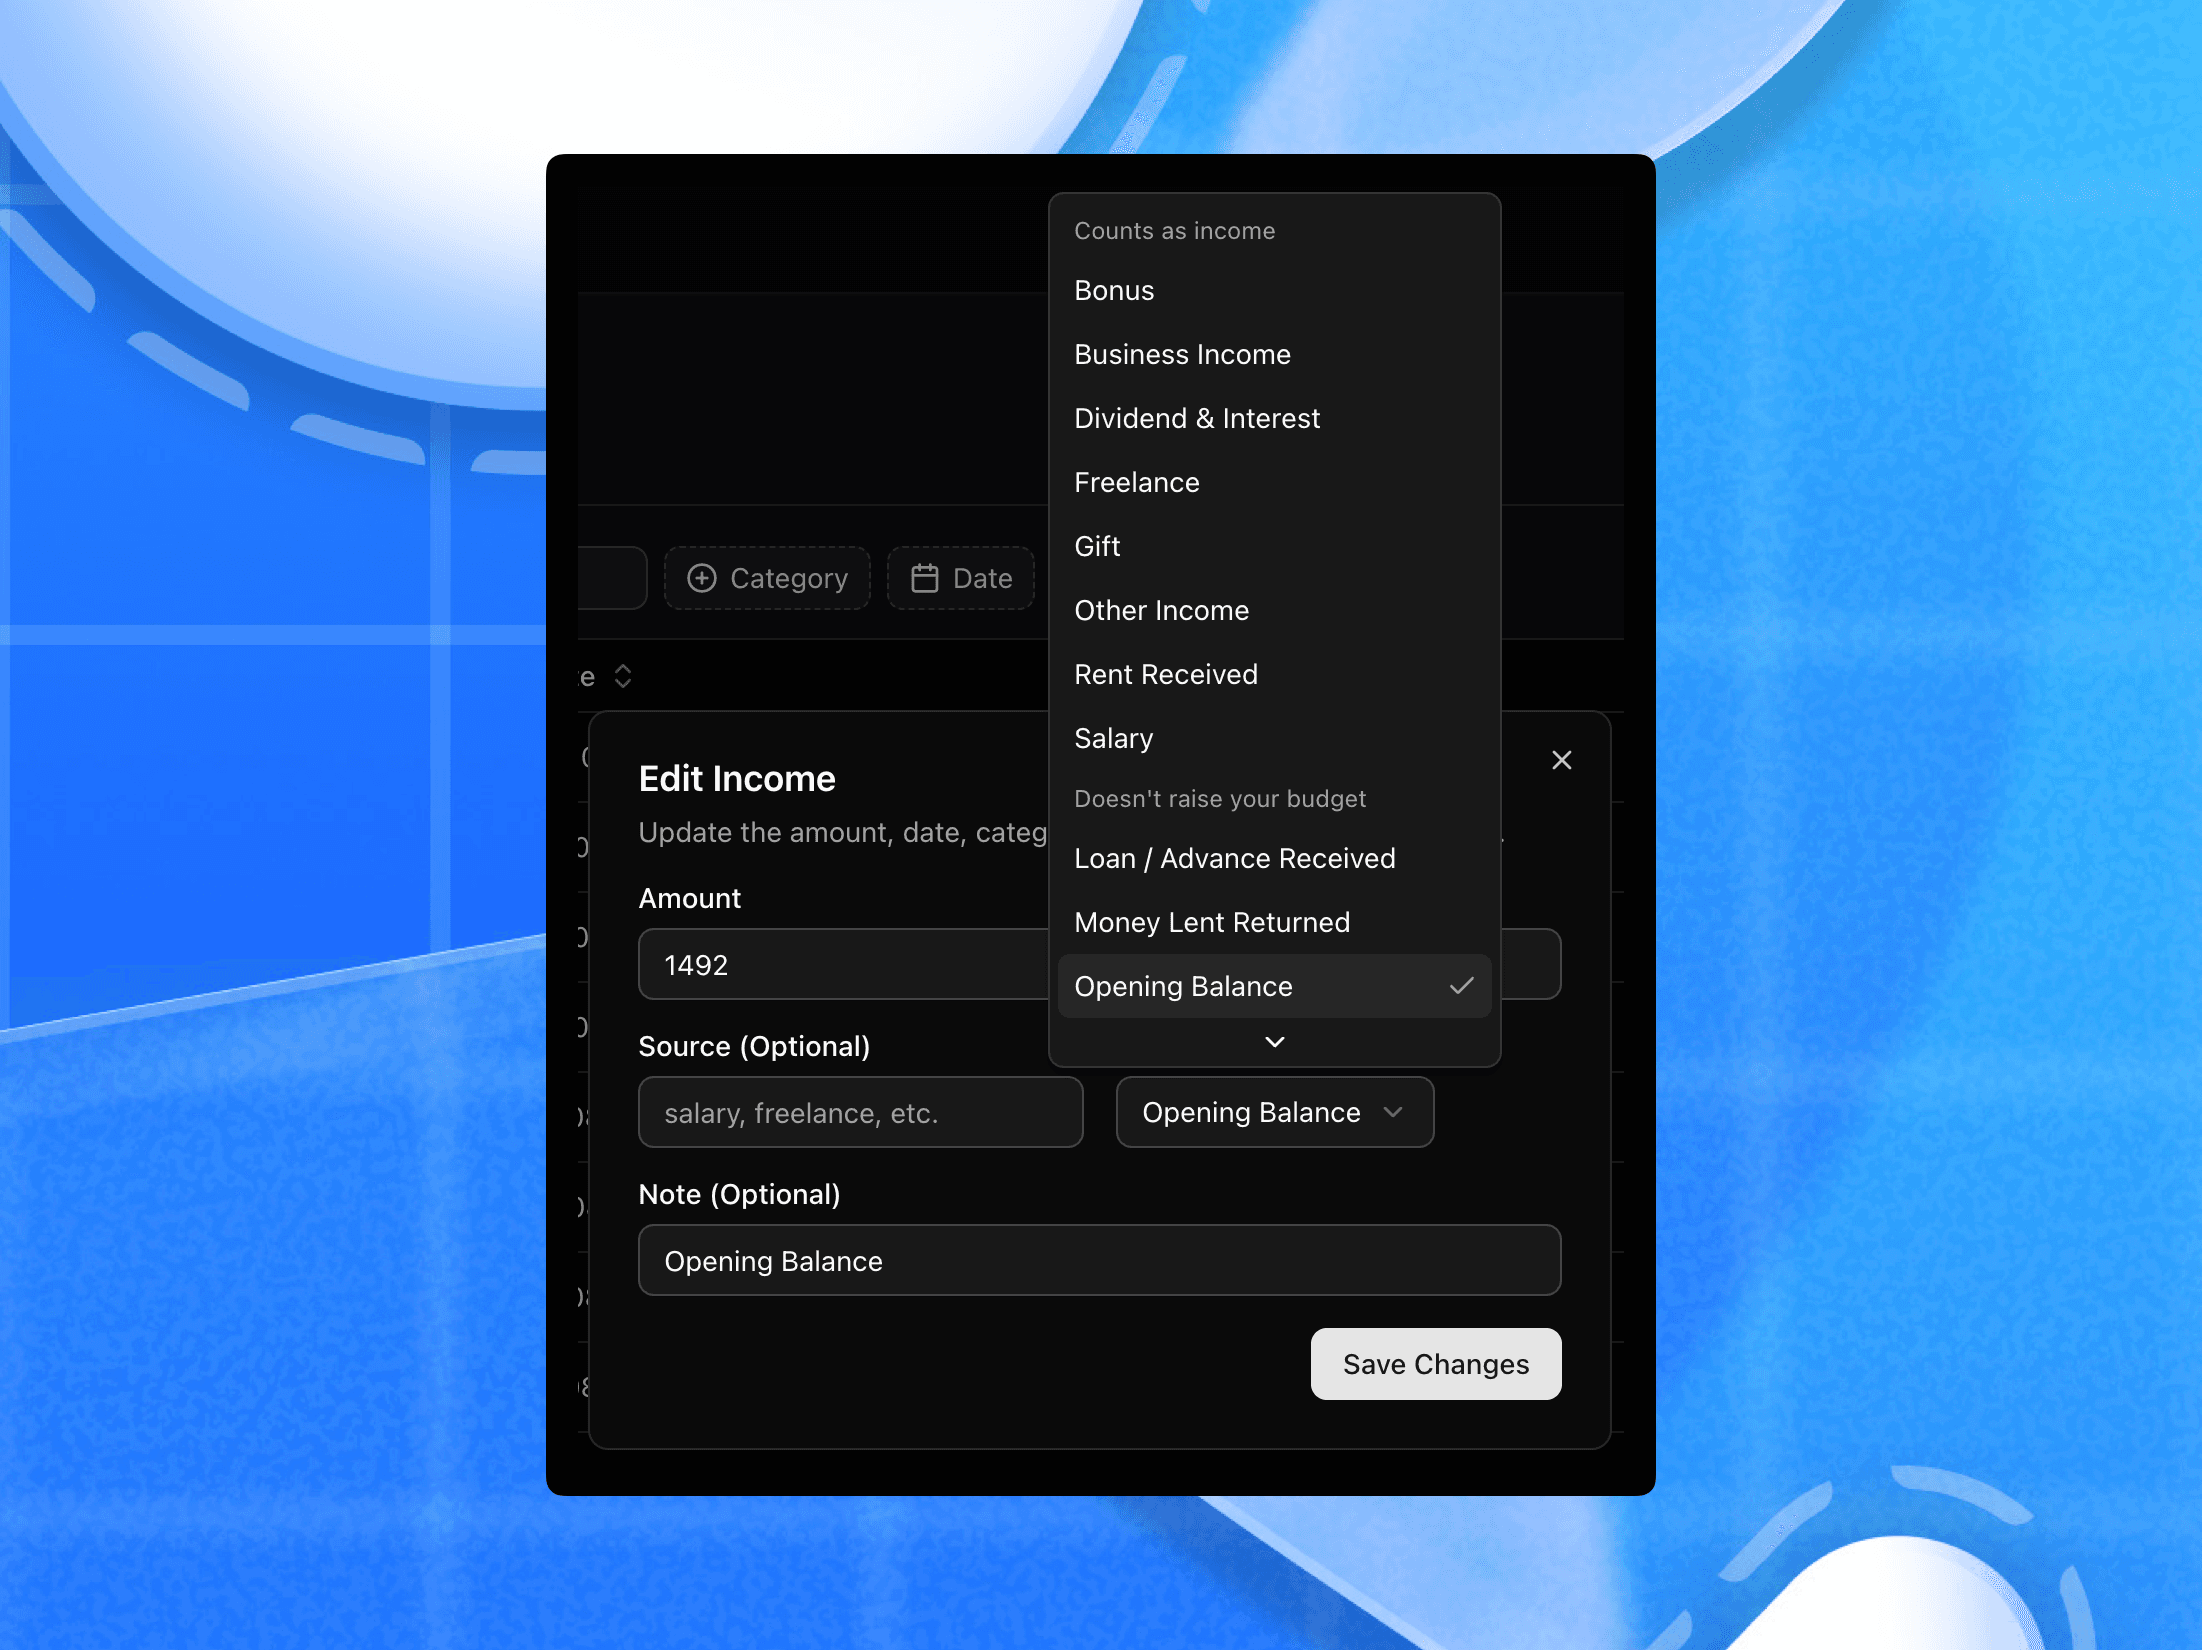Select Bonus from the category list

pyautogui.click(x=1274, y=290)
